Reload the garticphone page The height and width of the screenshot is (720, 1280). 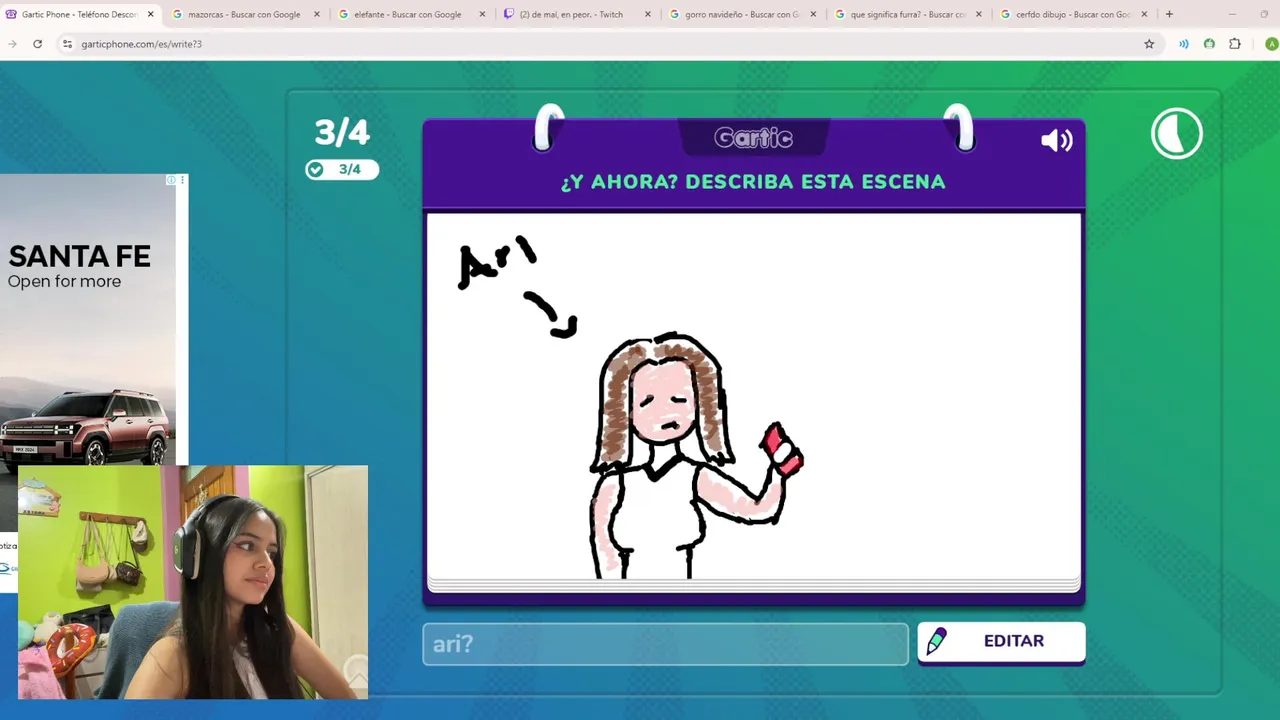click(37, 44)
